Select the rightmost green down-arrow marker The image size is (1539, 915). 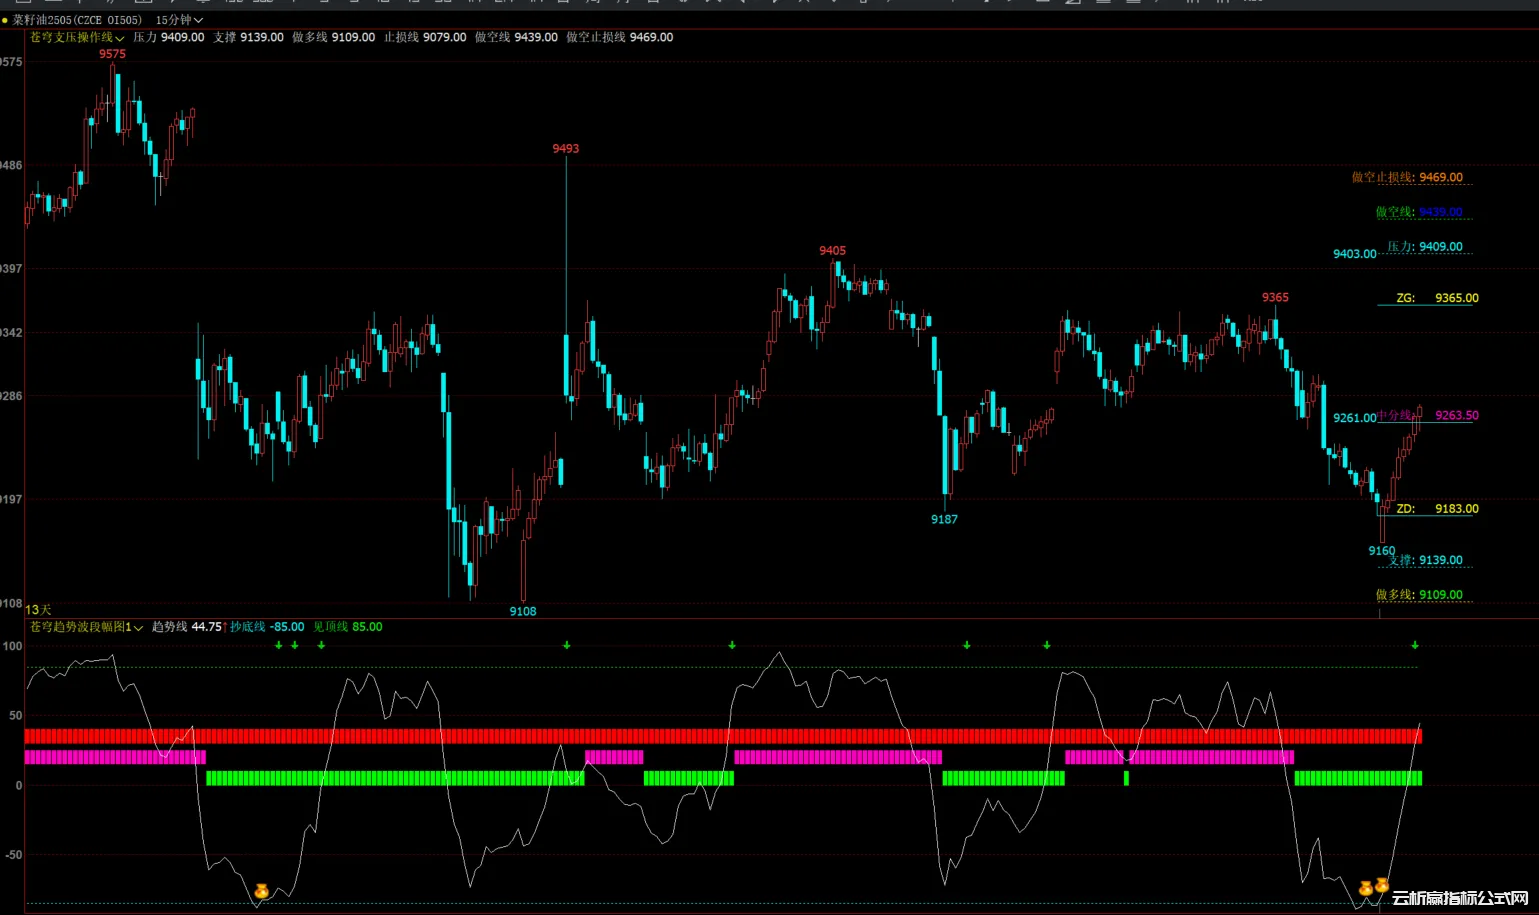click(1414, 645)
